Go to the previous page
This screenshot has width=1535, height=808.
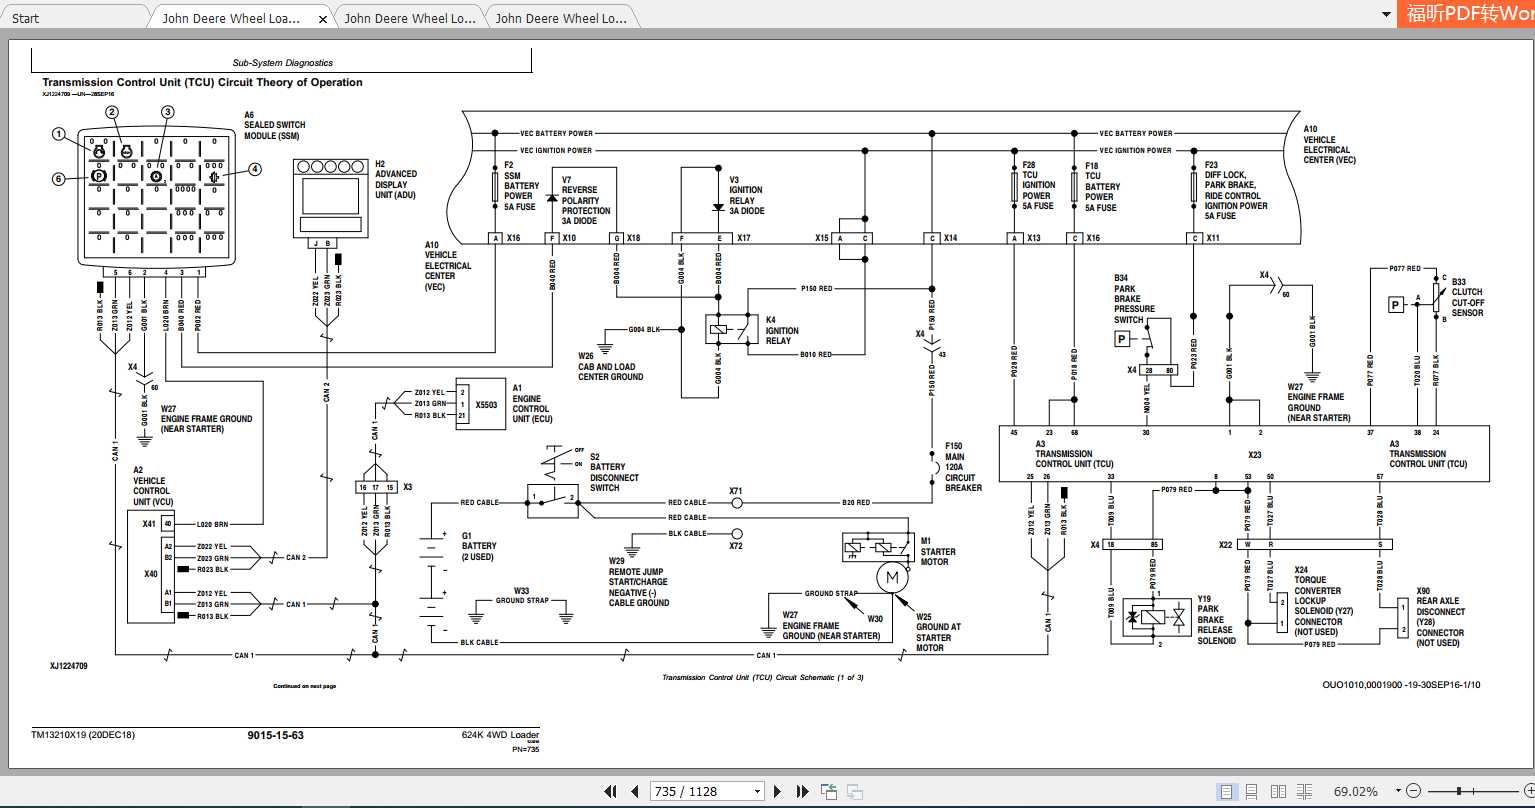tap(634, 791)
